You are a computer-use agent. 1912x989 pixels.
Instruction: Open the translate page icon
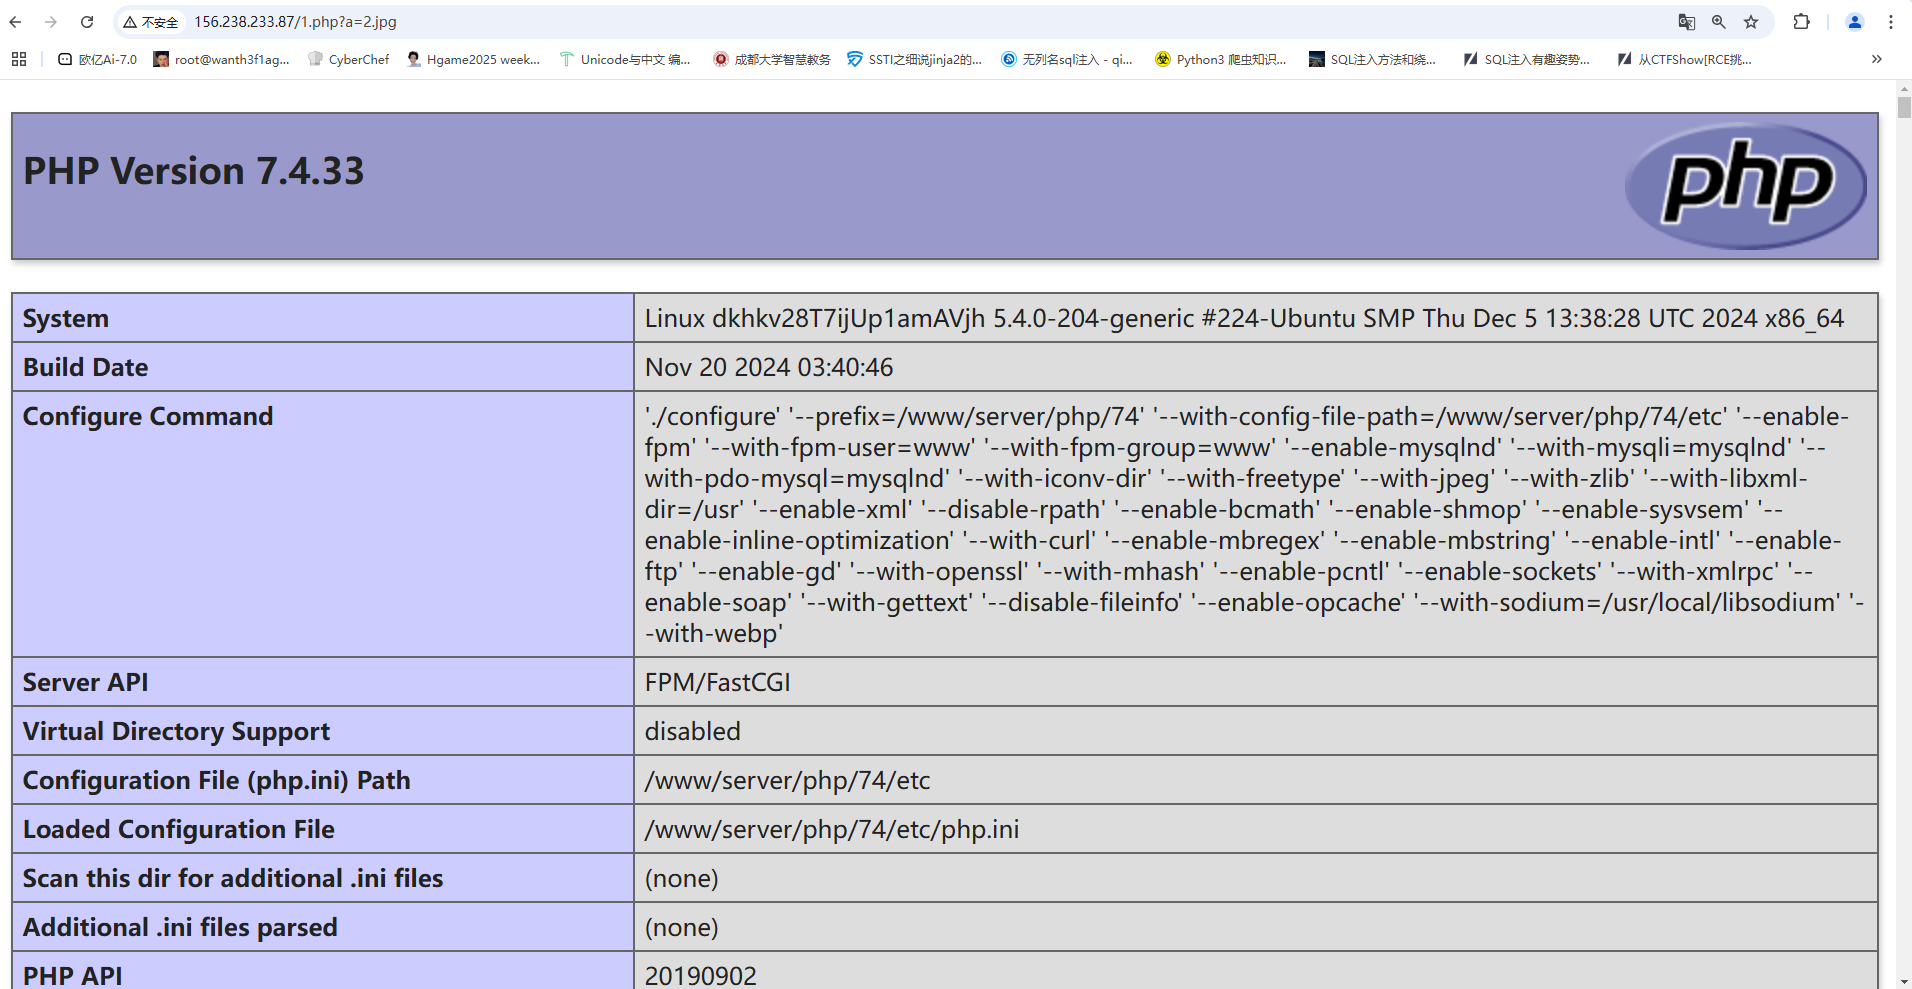tap(1686, 22)
